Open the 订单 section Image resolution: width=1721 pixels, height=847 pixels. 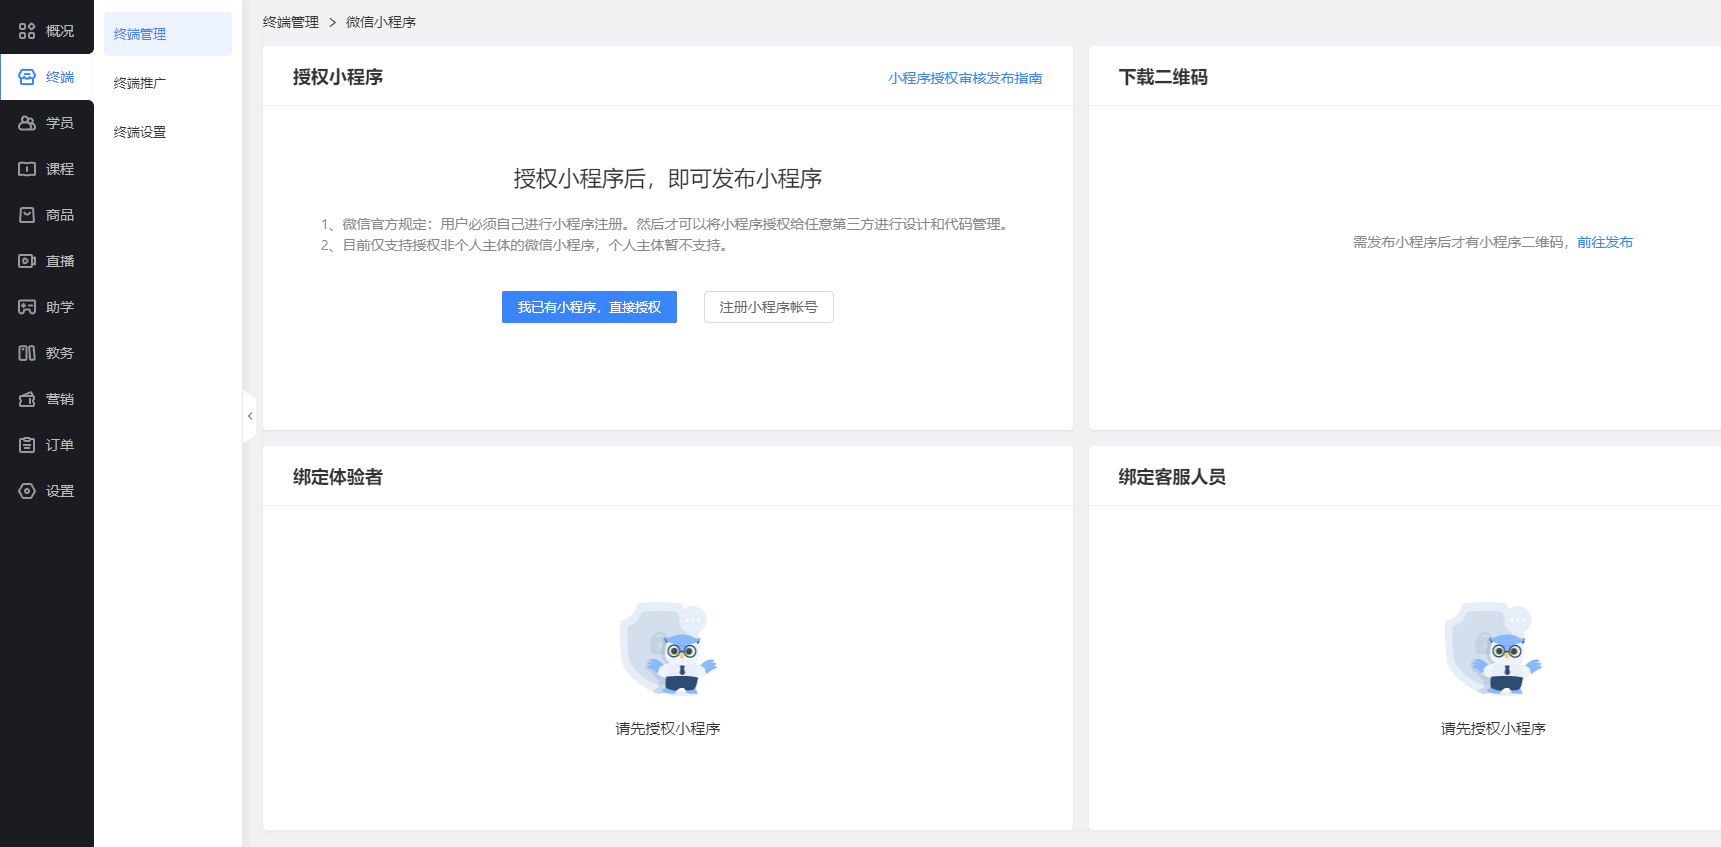[x=47, y=445]
